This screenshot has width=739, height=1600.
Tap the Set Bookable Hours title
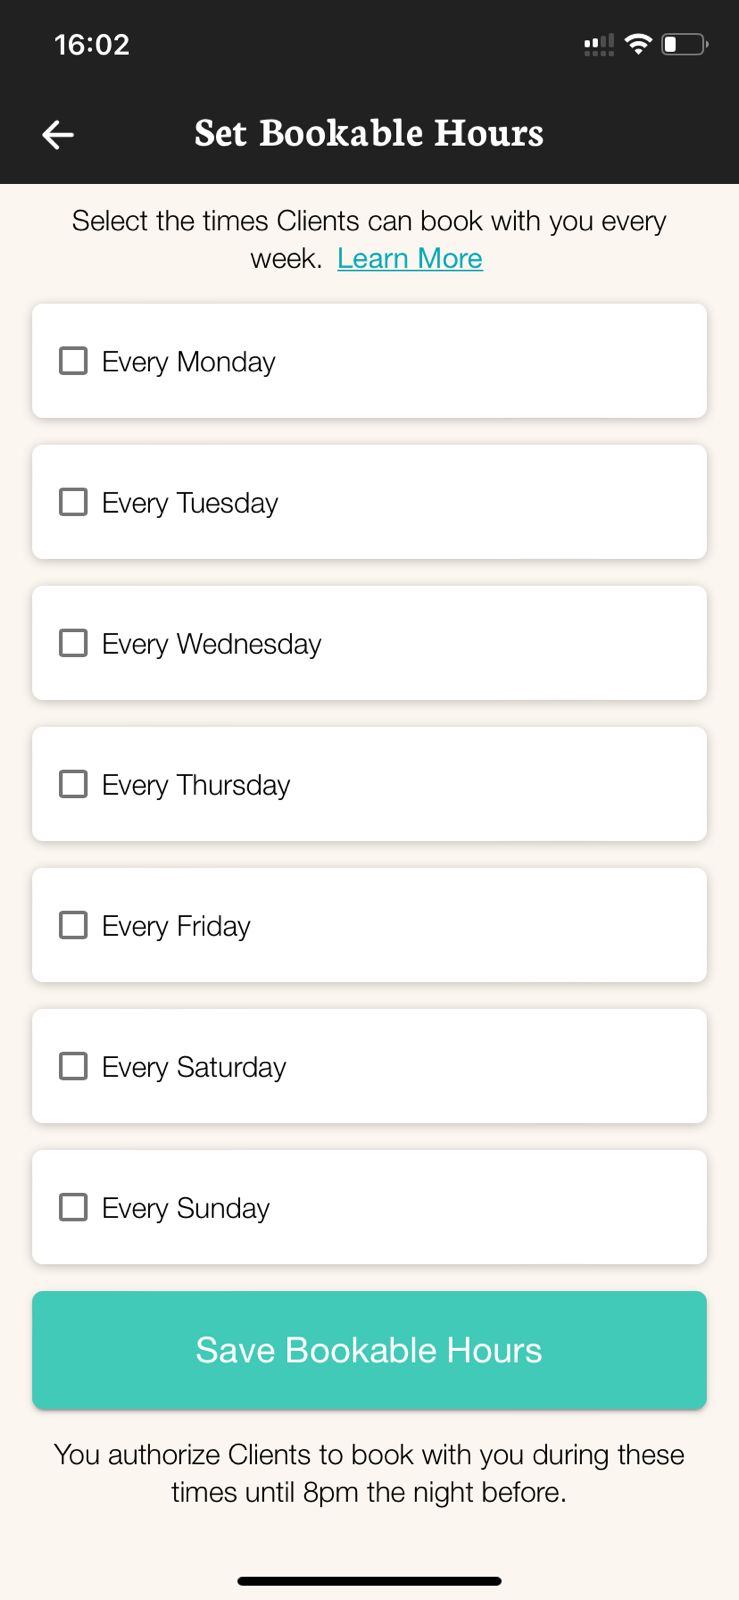point(369,133)
